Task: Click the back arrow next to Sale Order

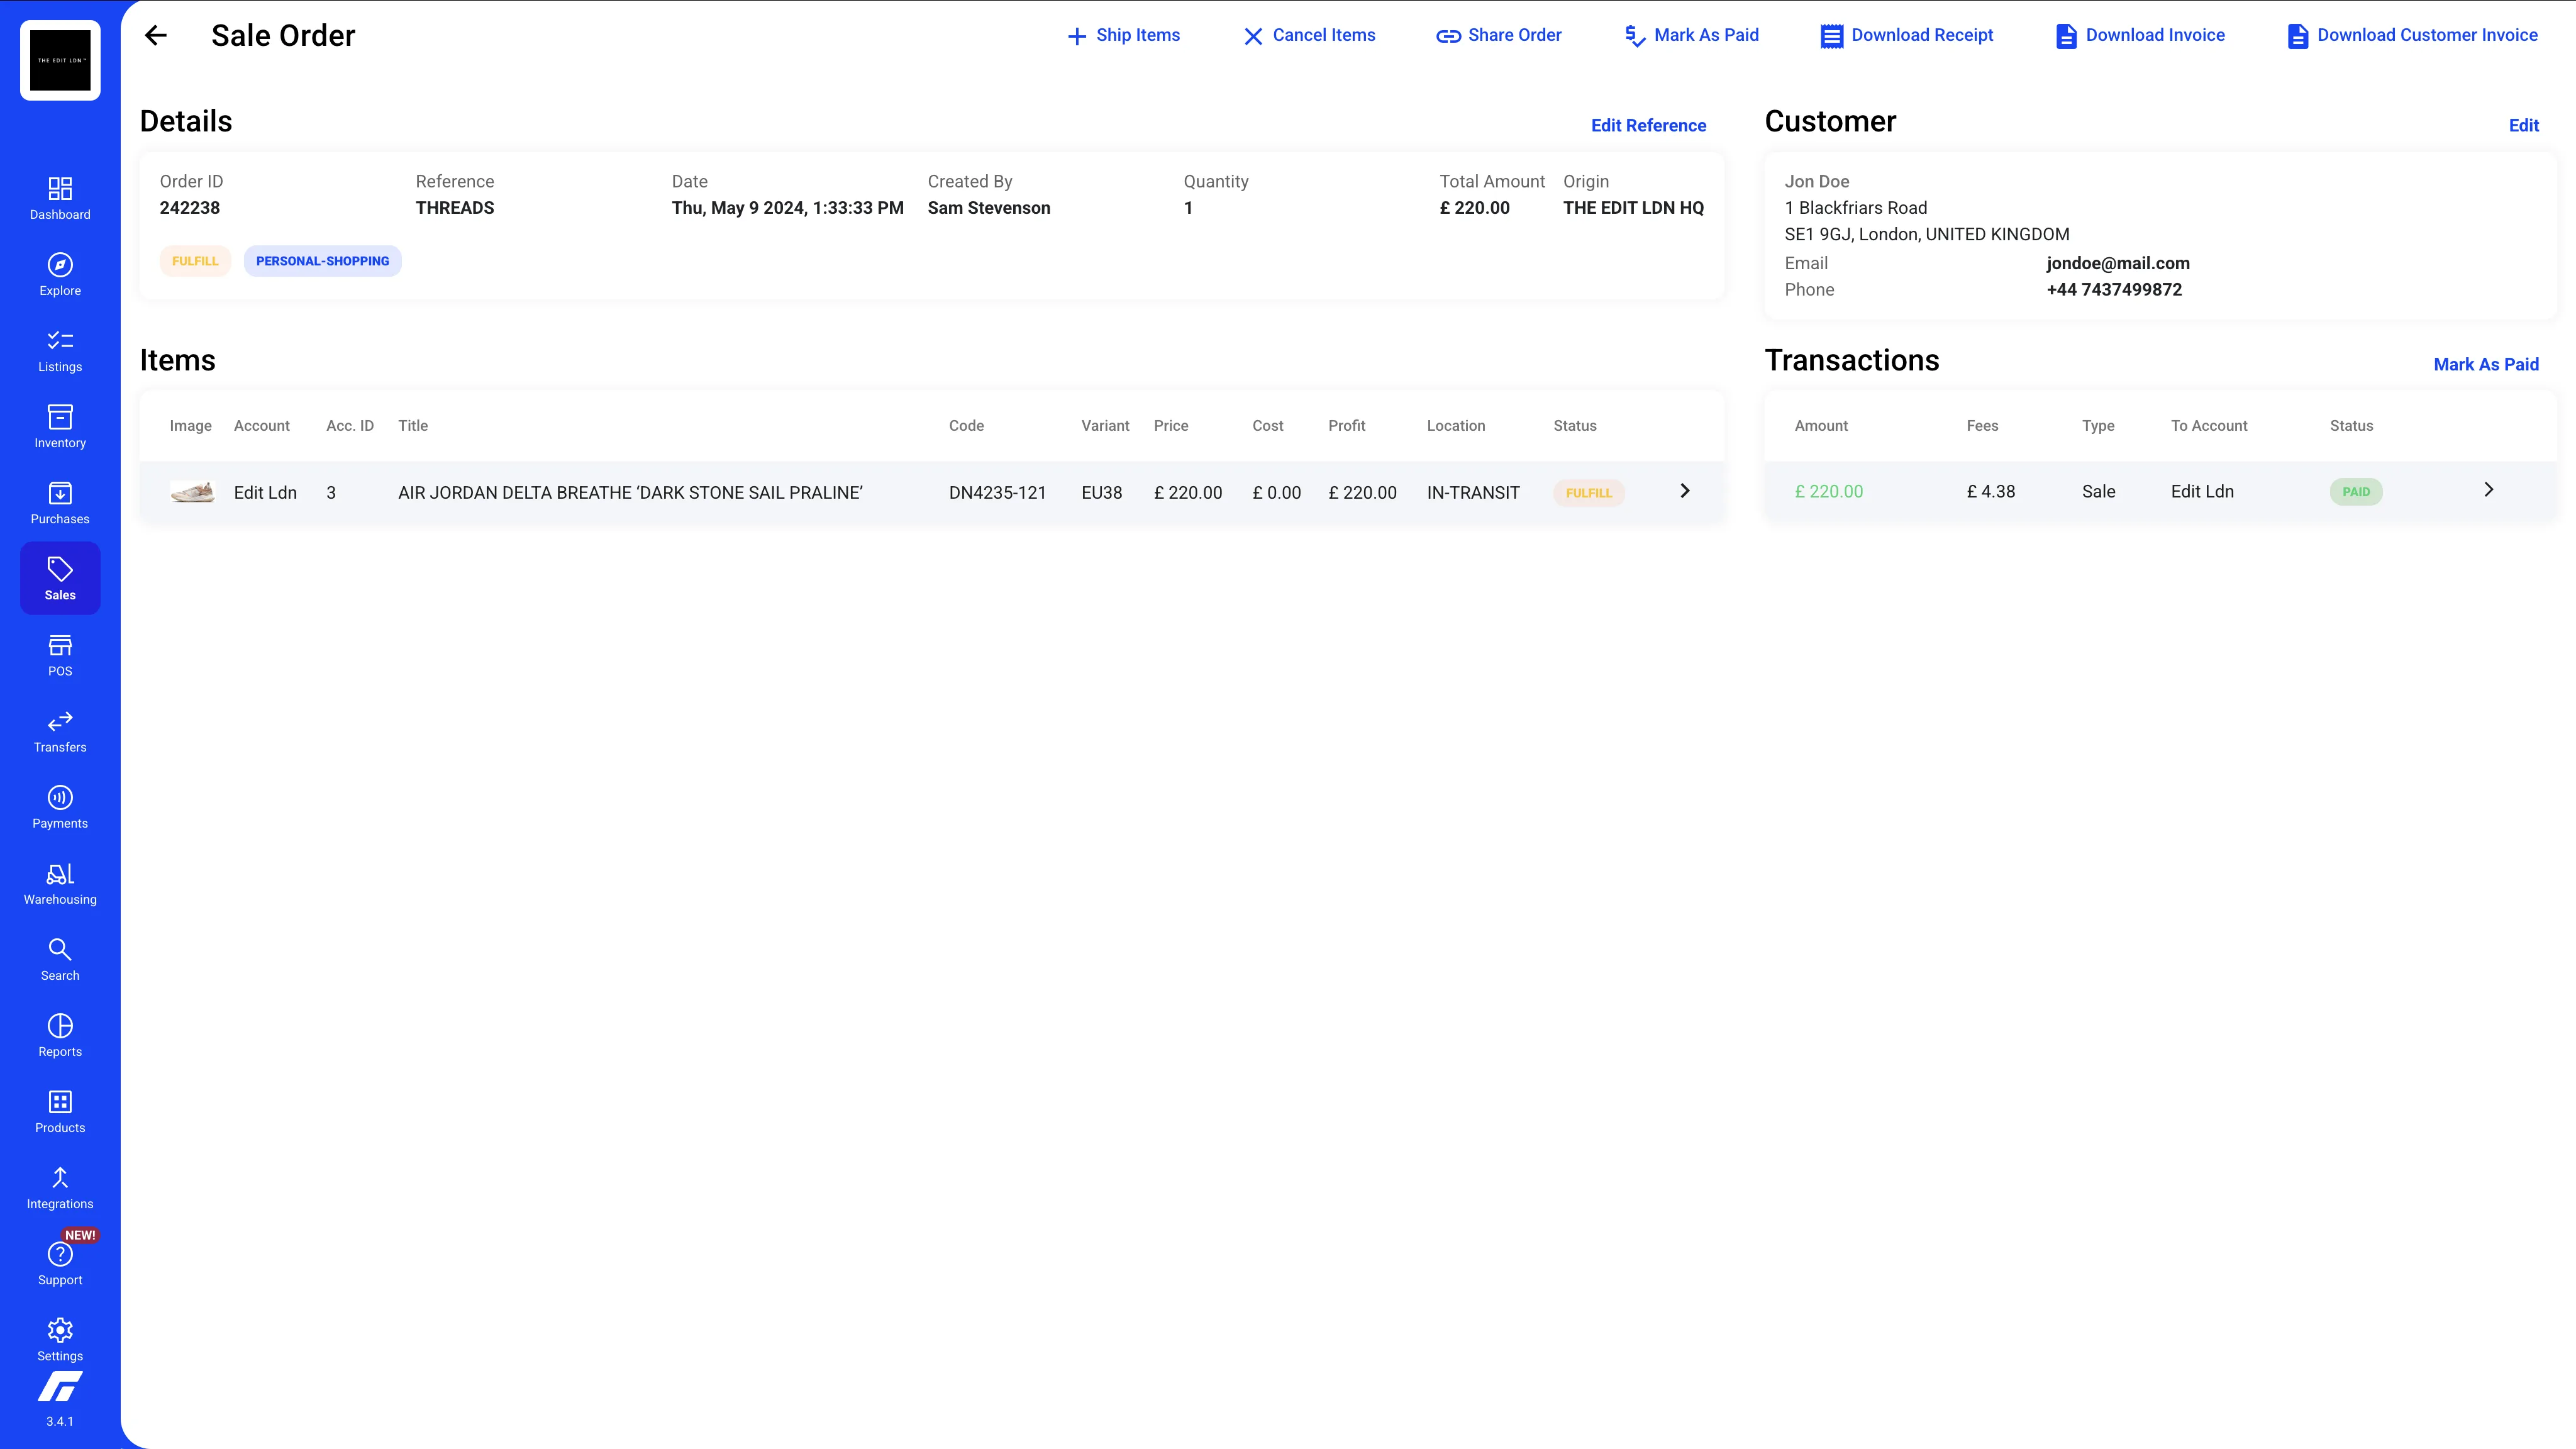Action: click(x=157, y=35)
